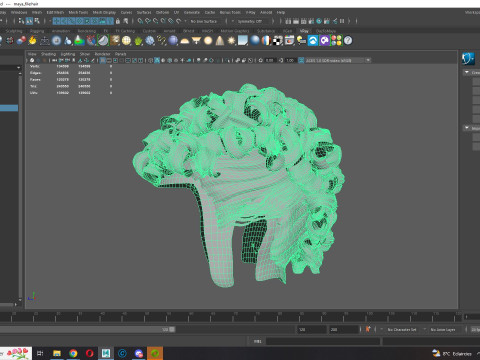
Task: Click the MEL command line input
Action: [x=323, y=341]
